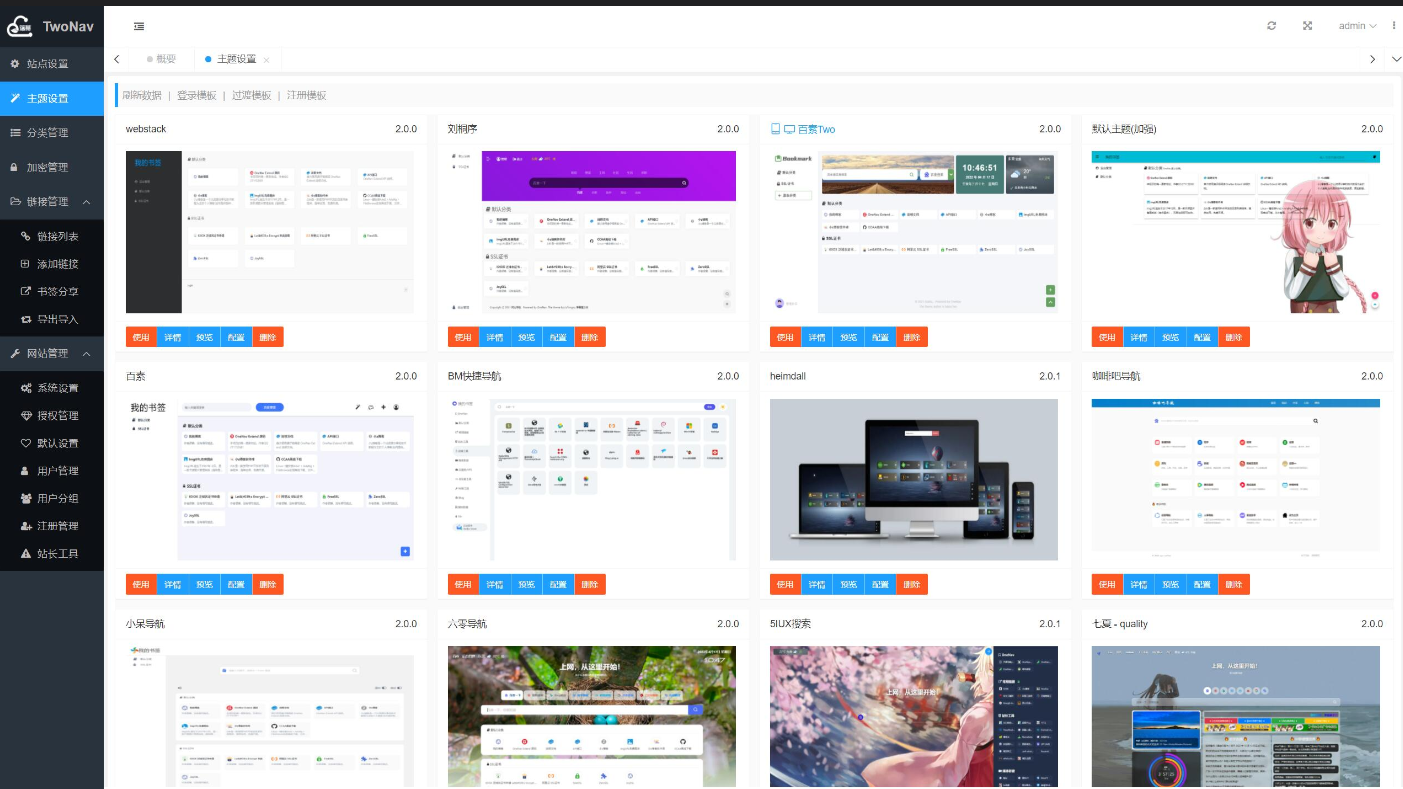Screen dimensions: 1403x789
Task: Open 用户管理 under 网站管理
Action: 57,471
